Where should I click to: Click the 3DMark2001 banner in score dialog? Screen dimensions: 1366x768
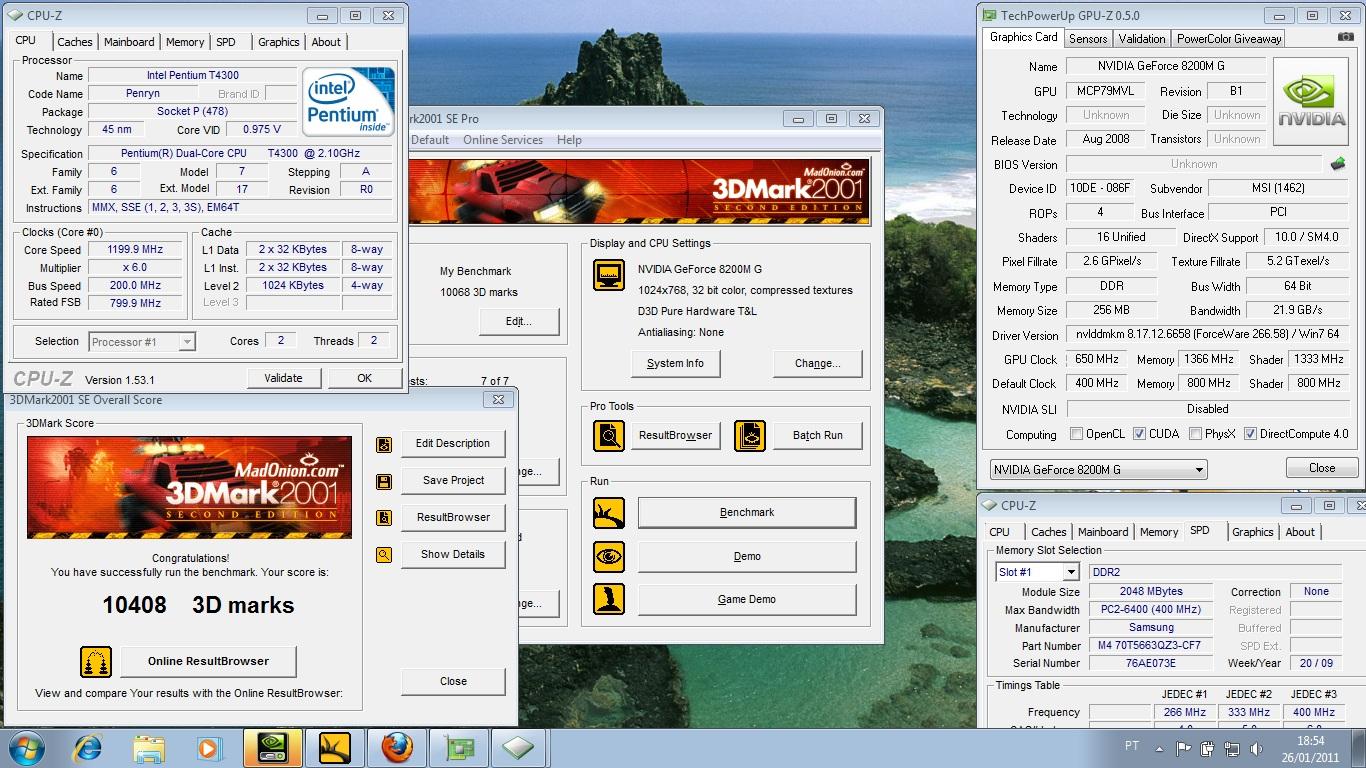click(189, 487)
